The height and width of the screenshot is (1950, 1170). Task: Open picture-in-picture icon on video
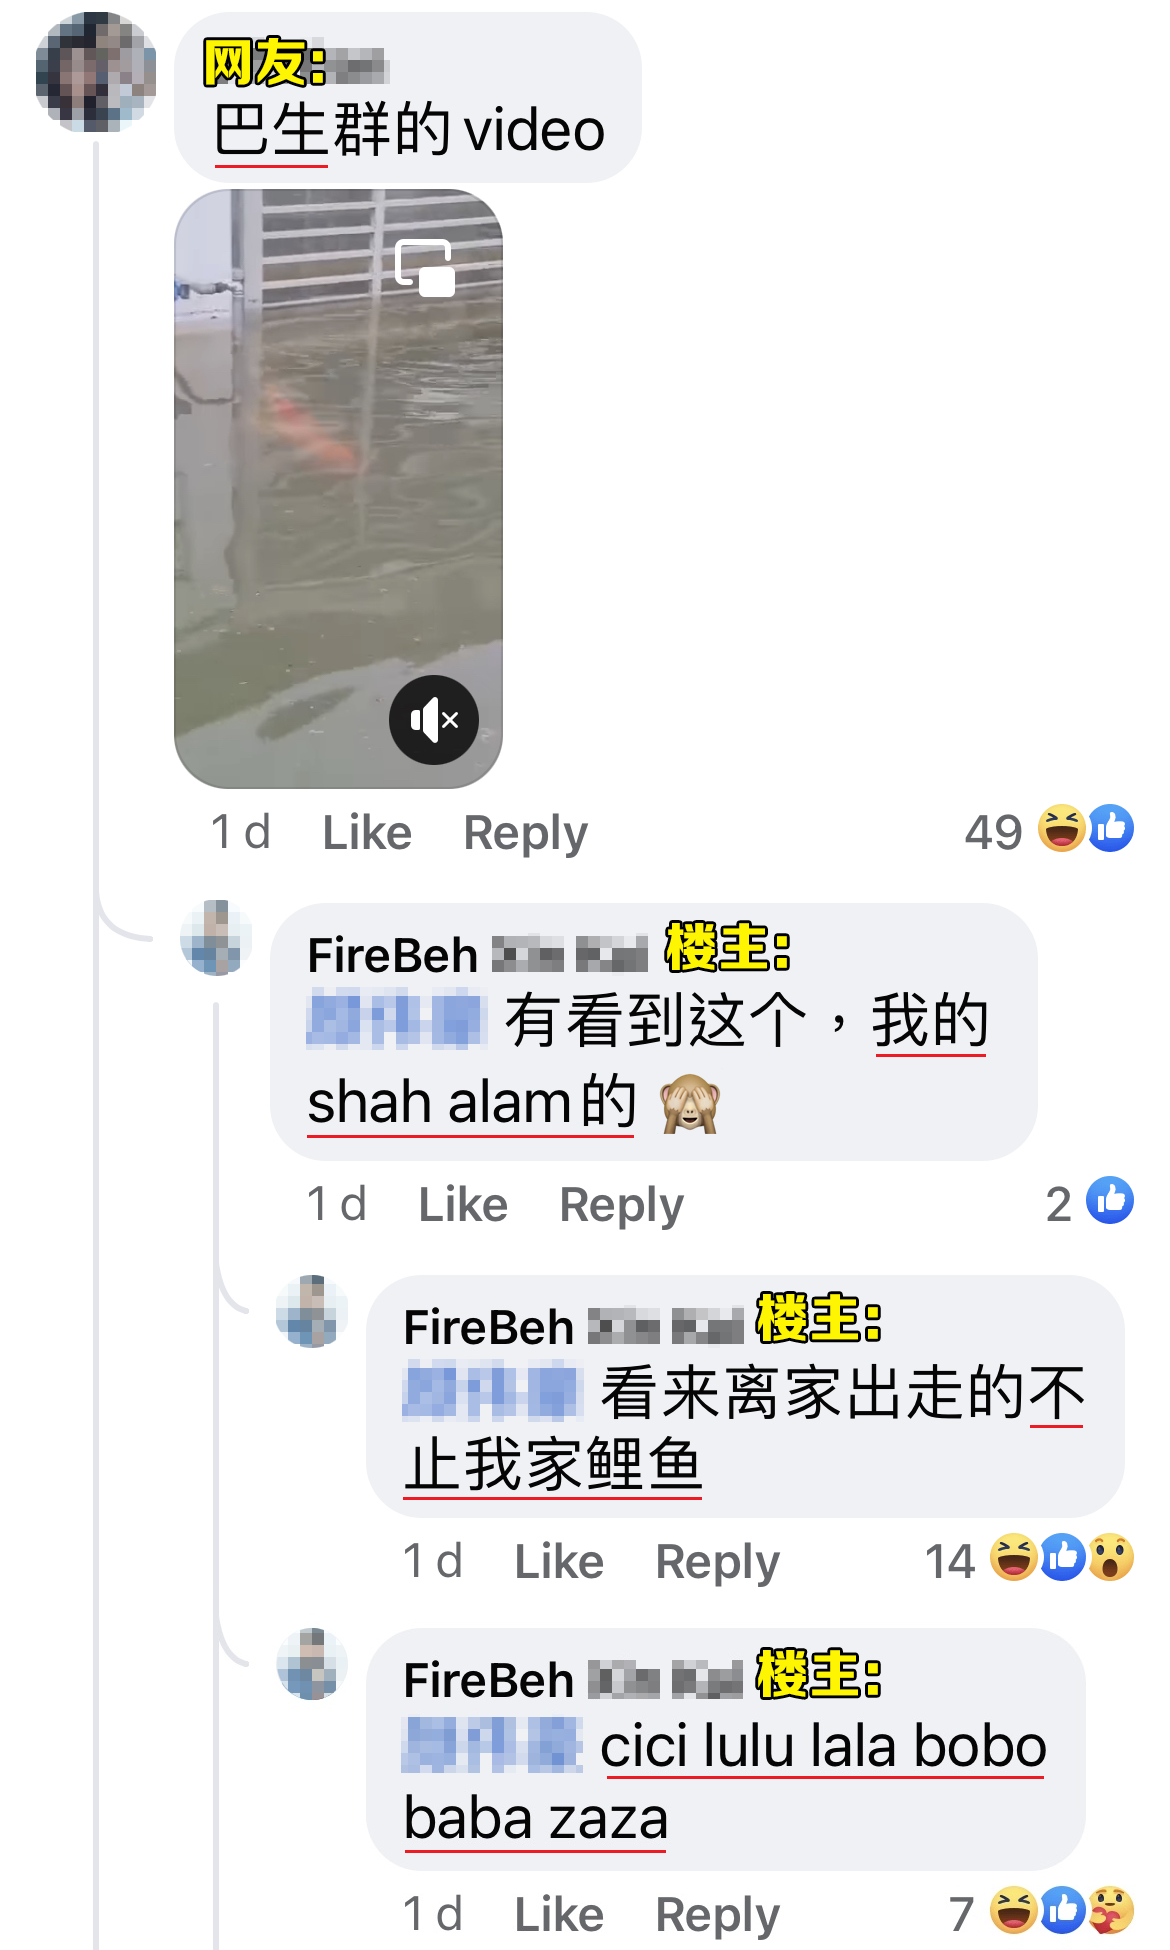425,268
